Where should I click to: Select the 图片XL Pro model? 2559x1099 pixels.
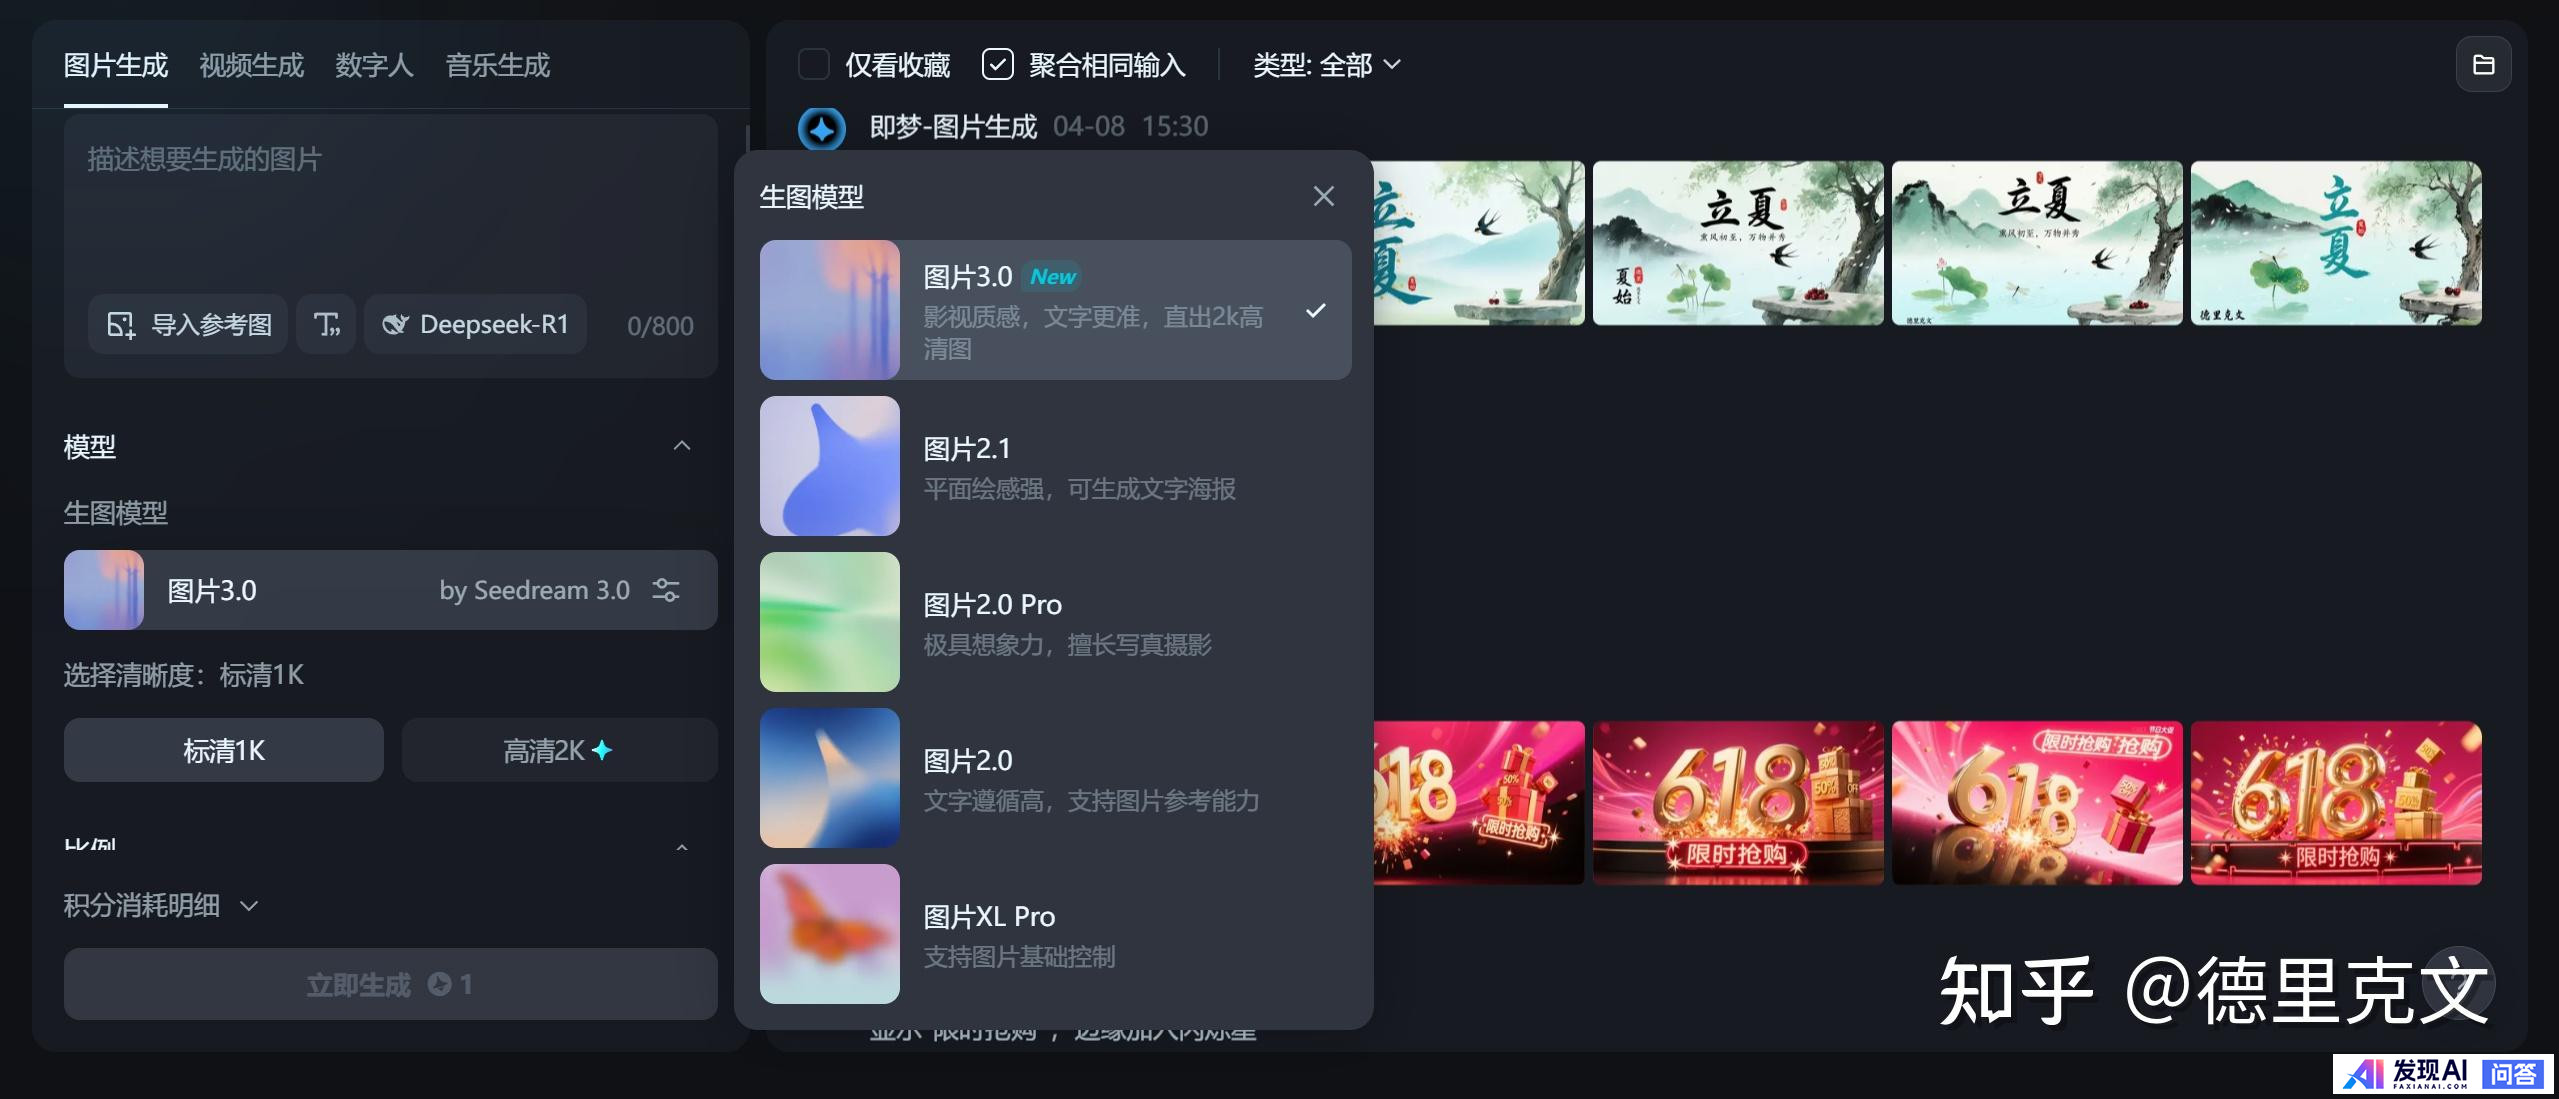(1055, 934)
